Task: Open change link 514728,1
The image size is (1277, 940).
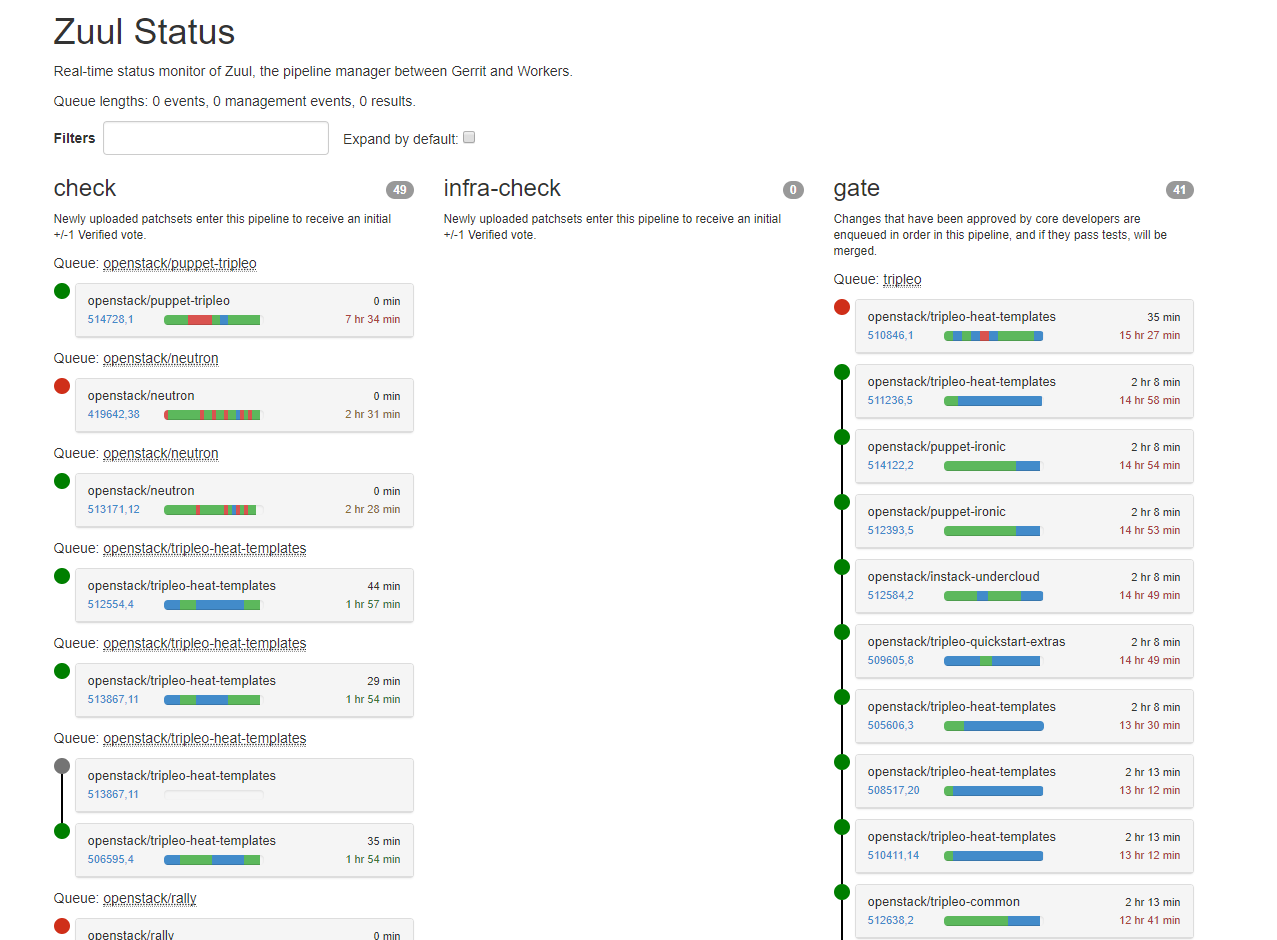Action: point(110,319)
